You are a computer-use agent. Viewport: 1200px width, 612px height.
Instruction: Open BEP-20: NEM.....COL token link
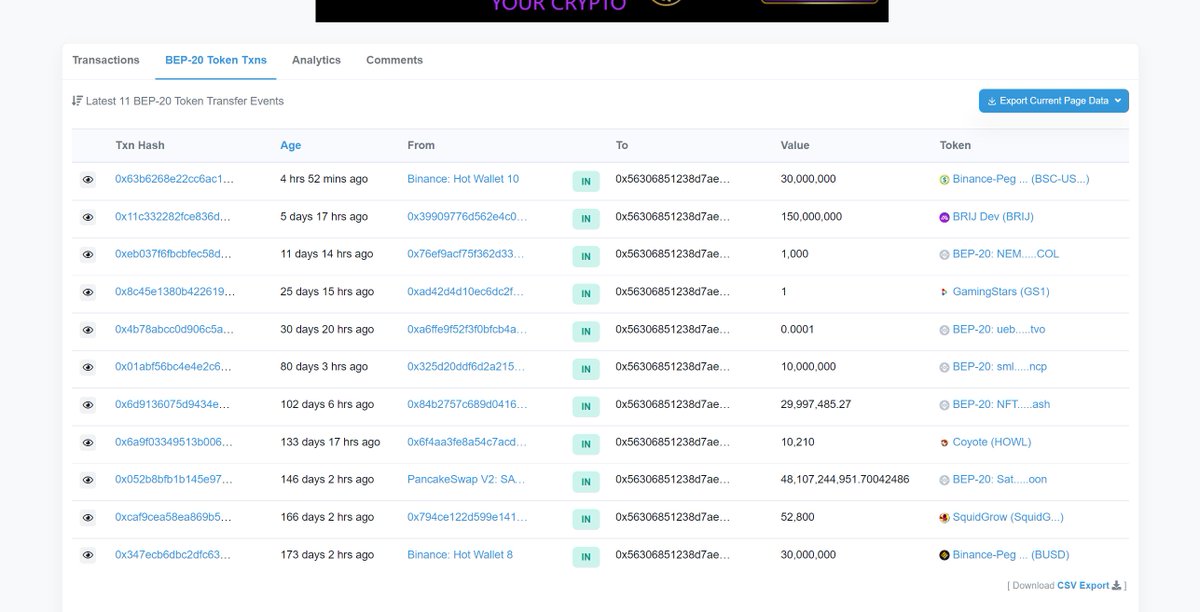pos(1005,254)
